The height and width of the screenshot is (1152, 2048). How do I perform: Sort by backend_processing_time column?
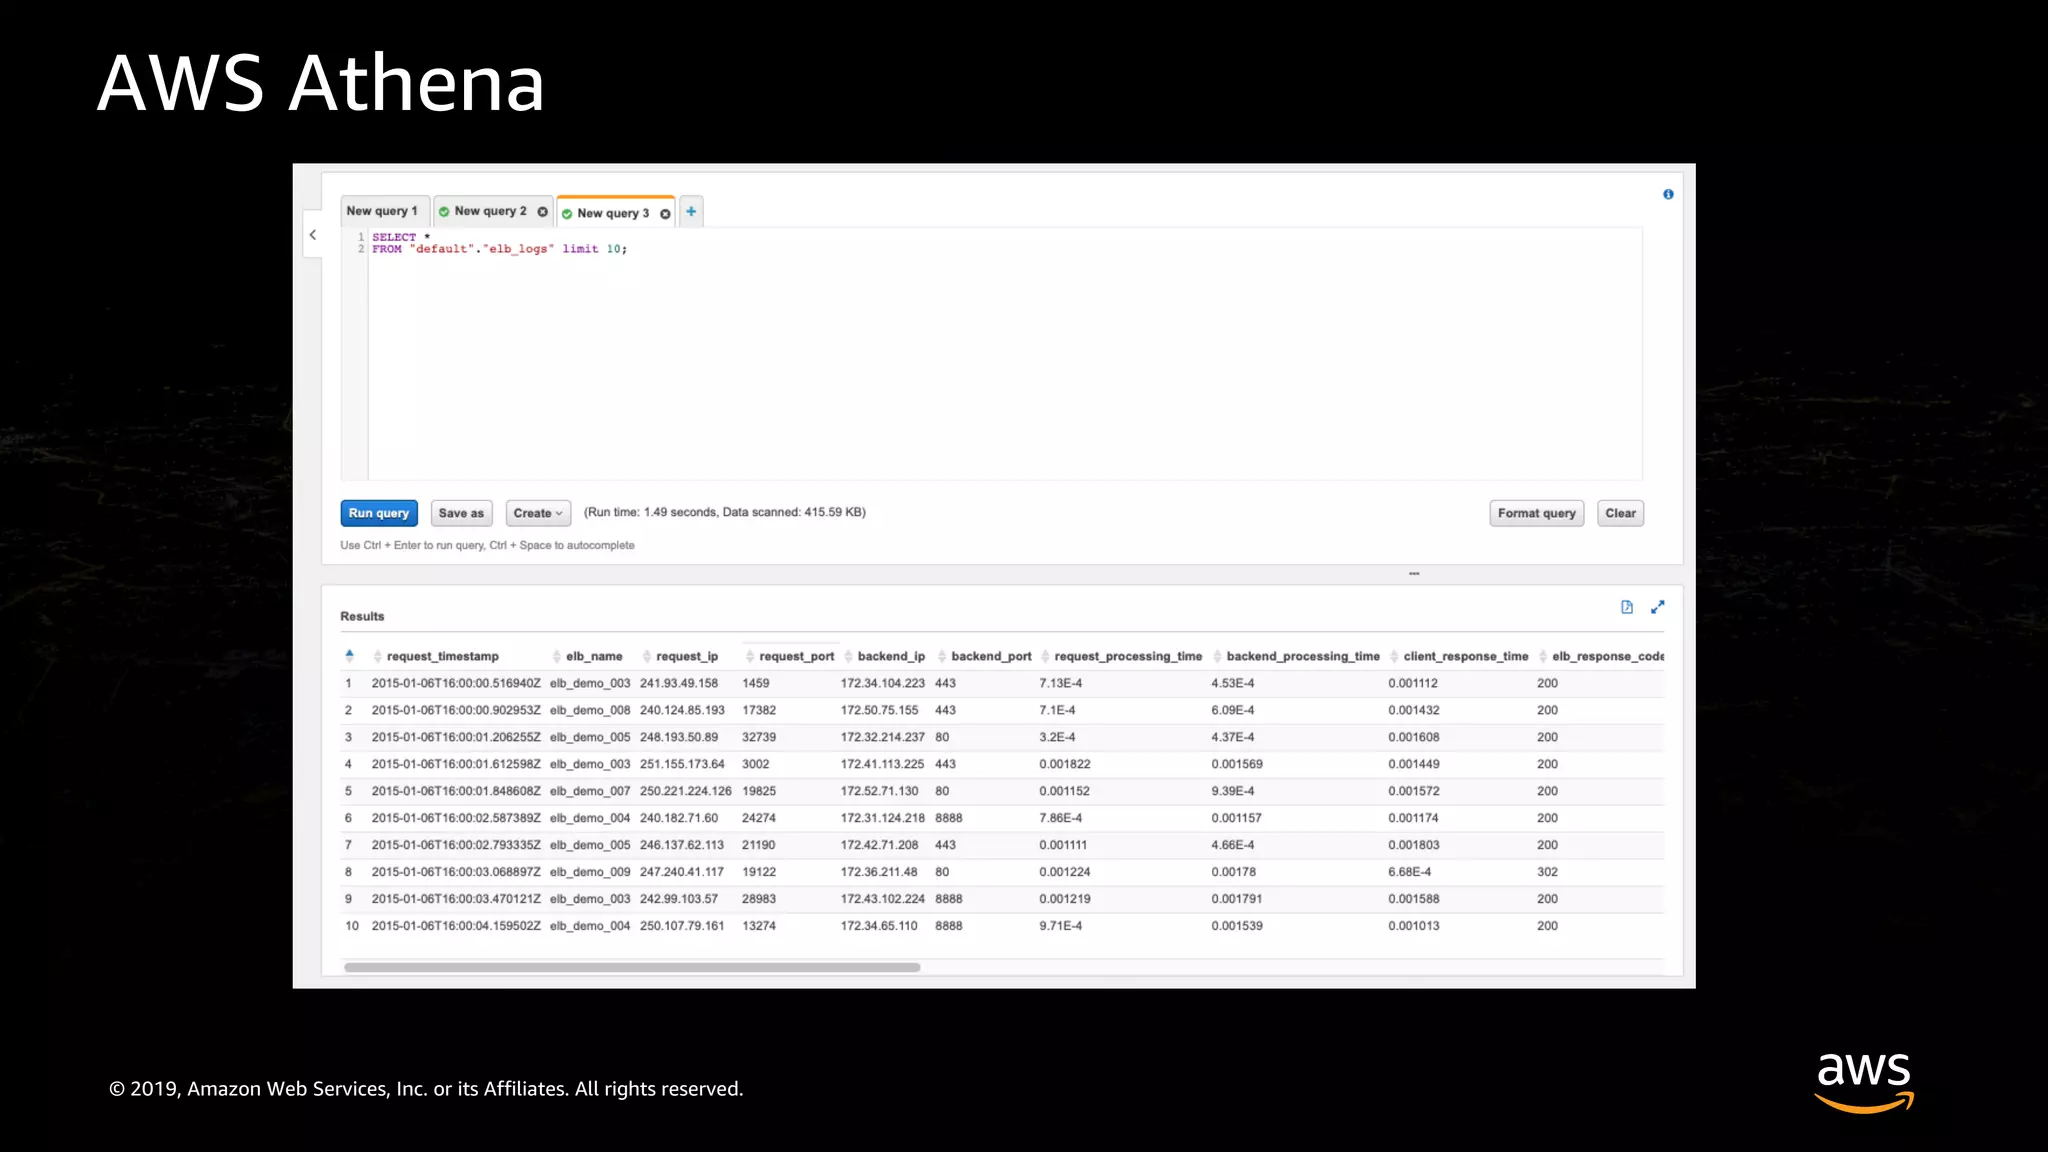point(1296,657)
